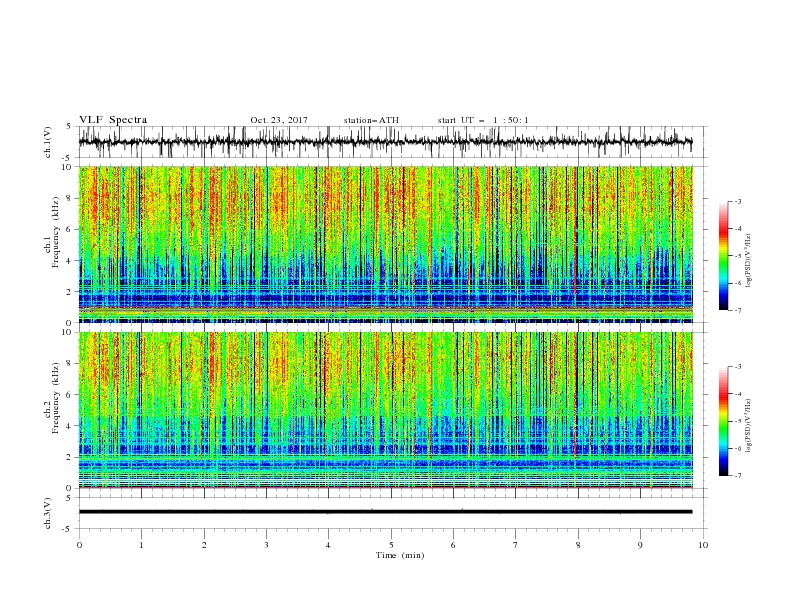The image size is (792, 612).
Task: Click the upper colorbar label 'log(PSD)(V²/Hz)'
Action: [748, 261]
